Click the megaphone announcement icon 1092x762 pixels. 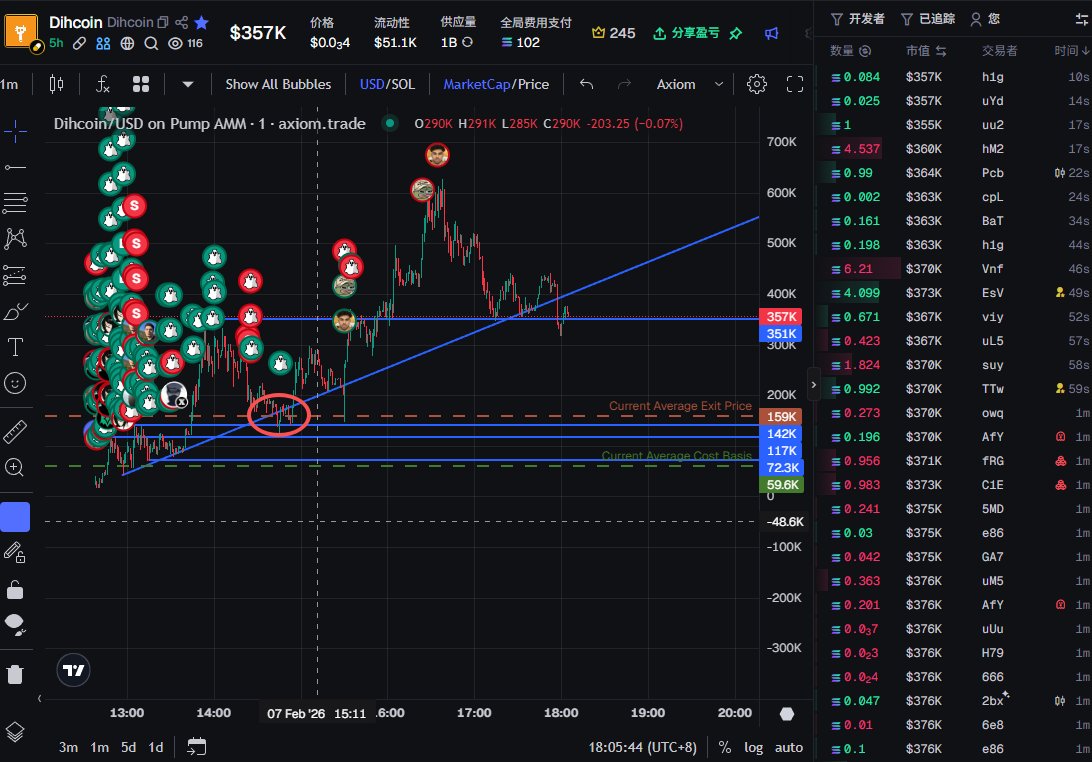tap(772, 33)
